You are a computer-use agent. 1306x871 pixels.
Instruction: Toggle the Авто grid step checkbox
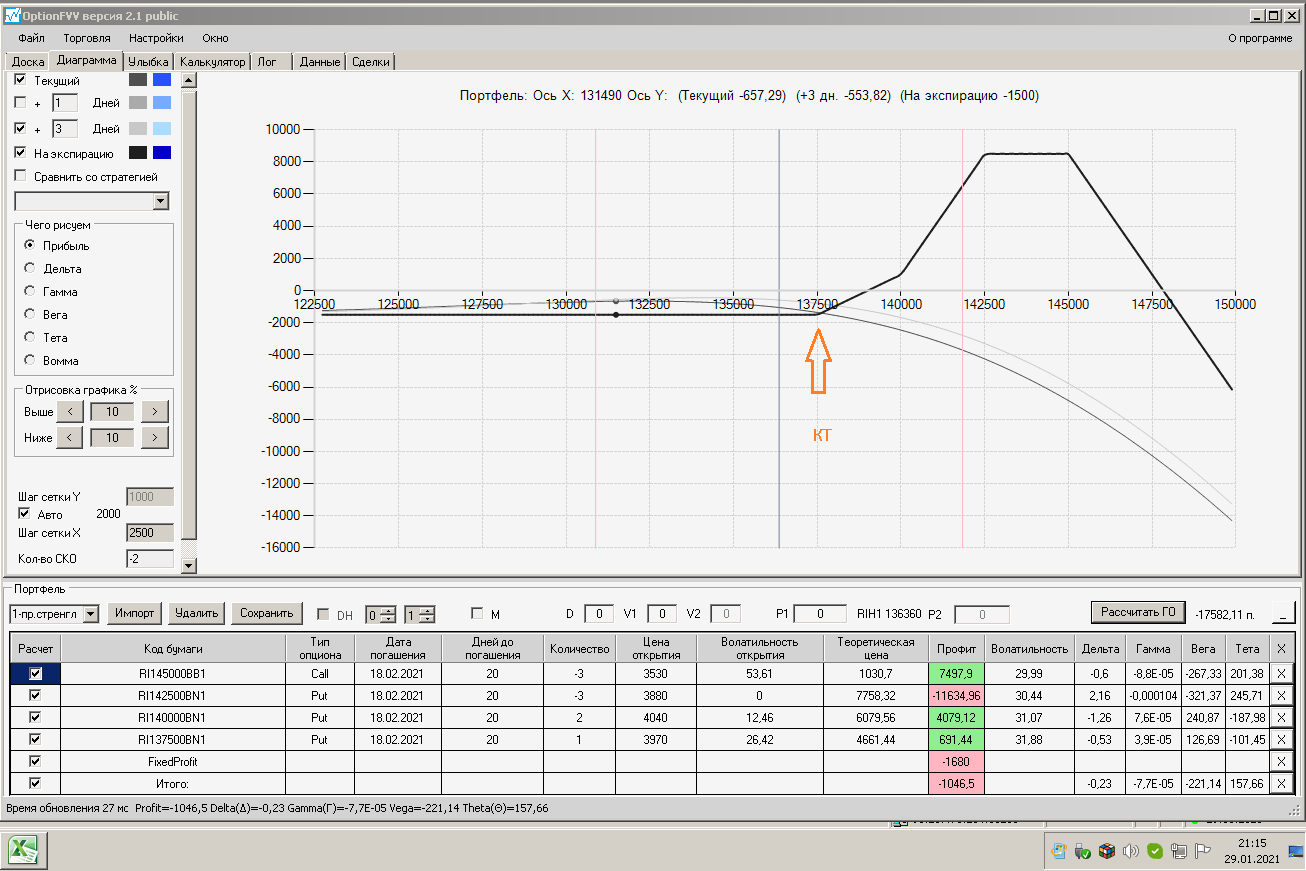tap(25, 514)
